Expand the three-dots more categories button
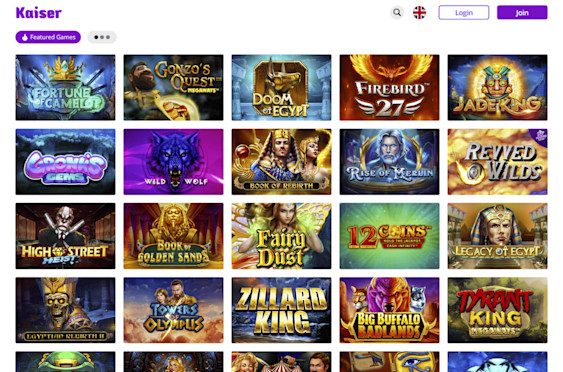563x372 pixels. tap(102, 37)
